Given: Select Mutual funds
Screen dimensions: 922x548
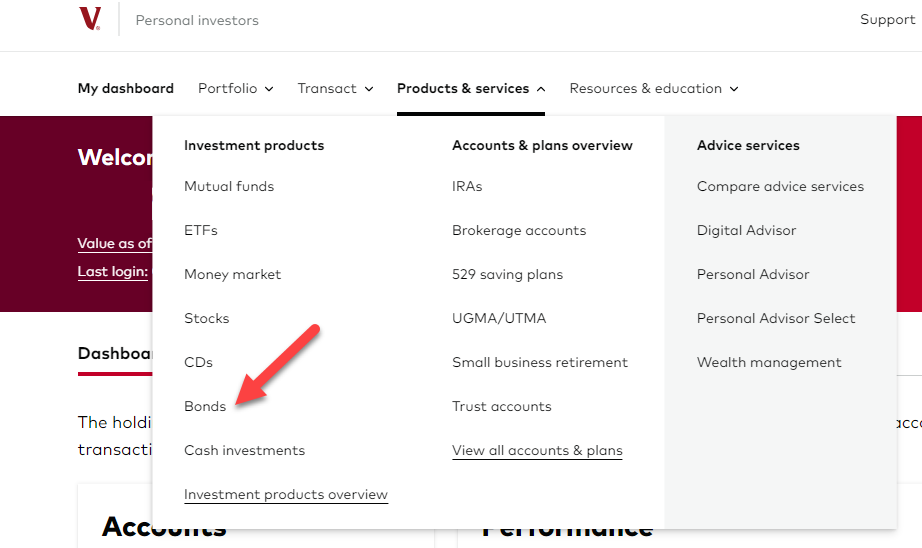Looking at the screenshot, I should tap(229, 186).
